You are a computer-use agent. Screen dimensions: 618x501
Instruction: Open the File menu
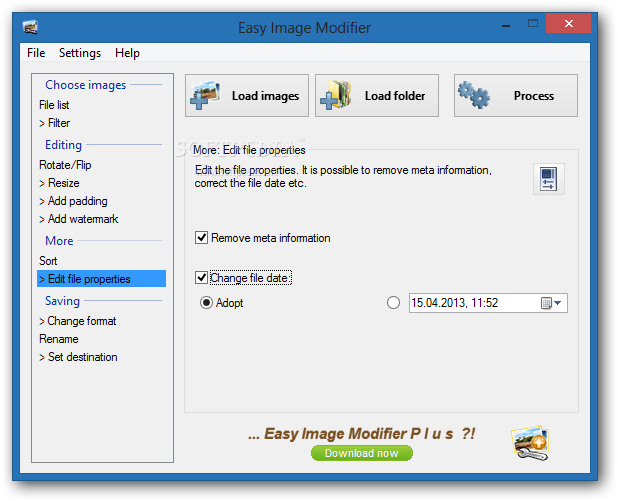tap(36, 53)
